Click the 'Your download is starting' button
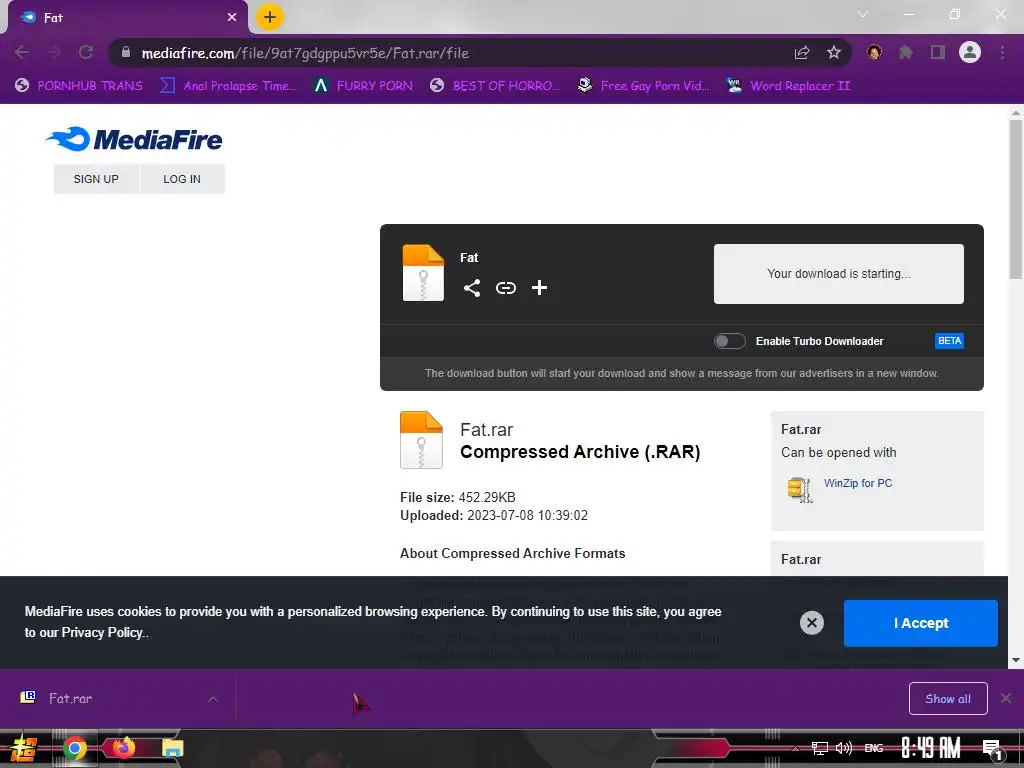 [x=839, y=274]
